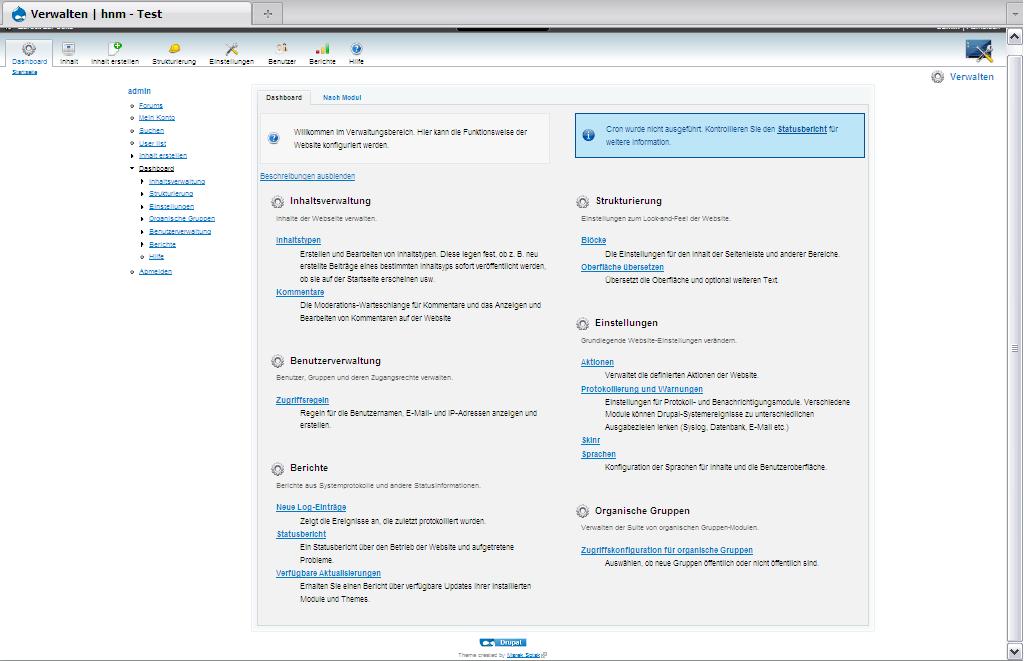Image resolution: width=1024 pixels, height=661 pixels.
Task: Collapse the Dashboard sidebar tree item
Action: tap(132, 169)
